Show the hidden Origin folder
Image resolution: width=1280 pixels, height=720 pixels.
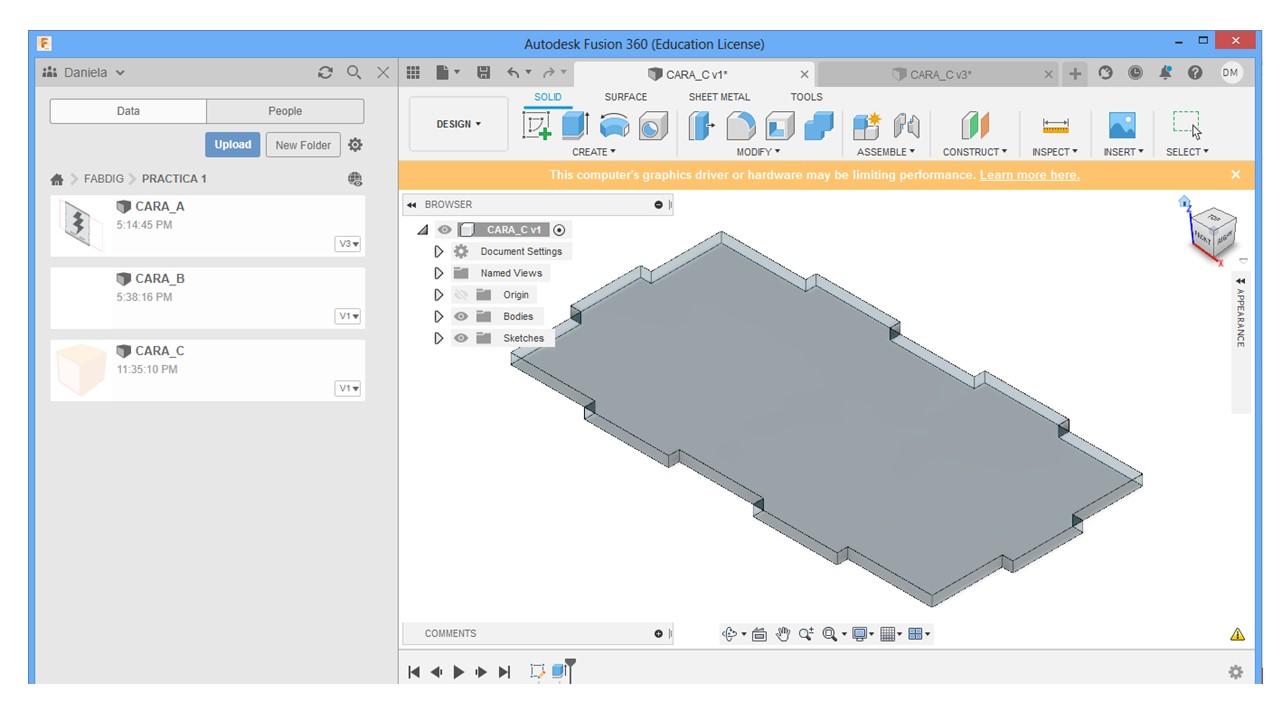pyautogui.click(x=461, y=295)
